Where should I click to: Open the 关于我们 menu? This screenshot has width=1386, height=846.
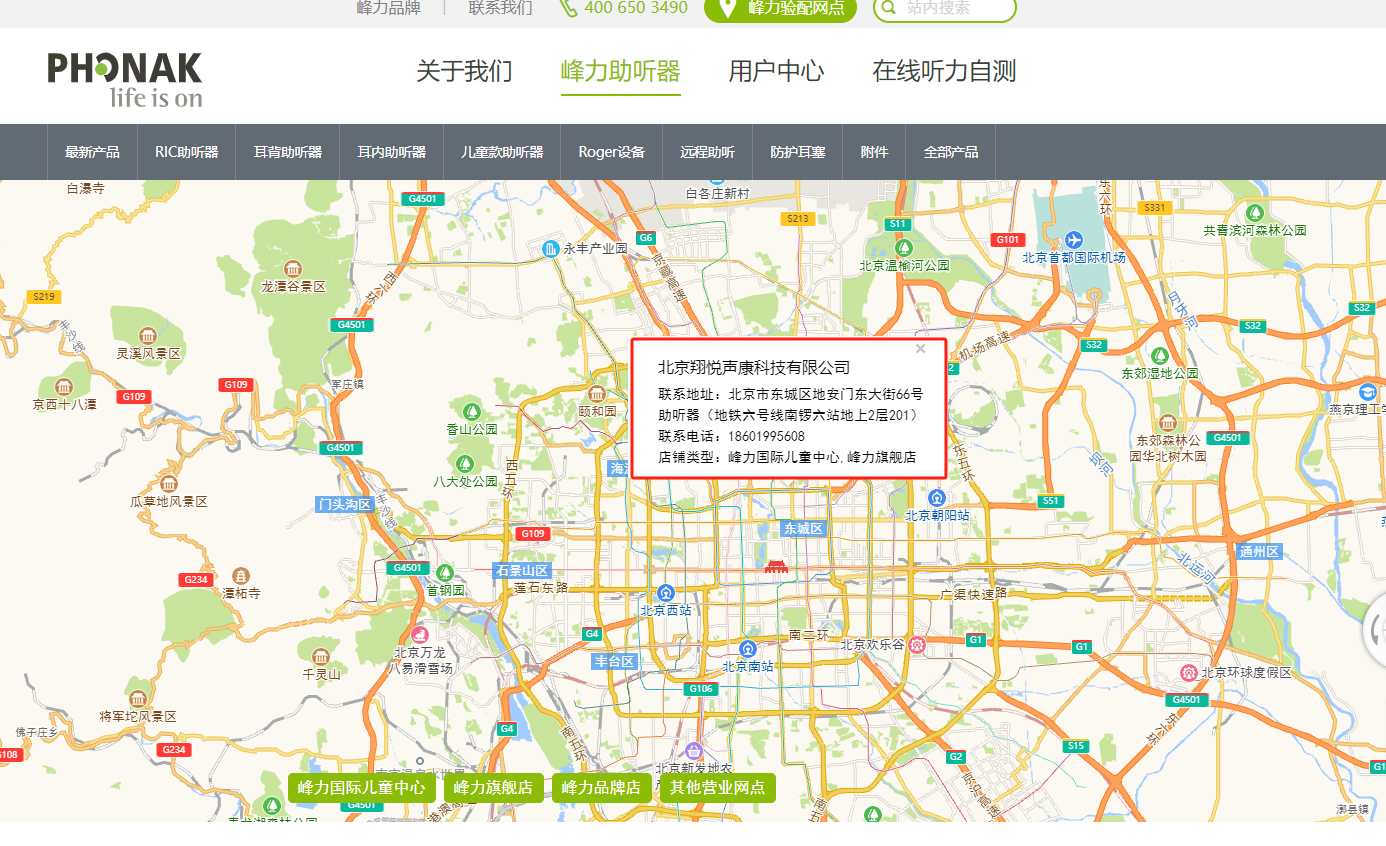pos(464,71)
